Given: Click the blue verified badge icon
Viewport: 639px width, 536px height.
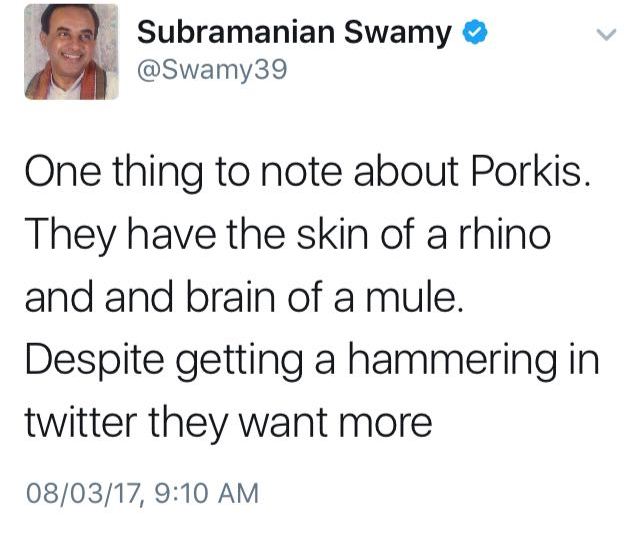Looking at the screenshot, I should point(476,34).
